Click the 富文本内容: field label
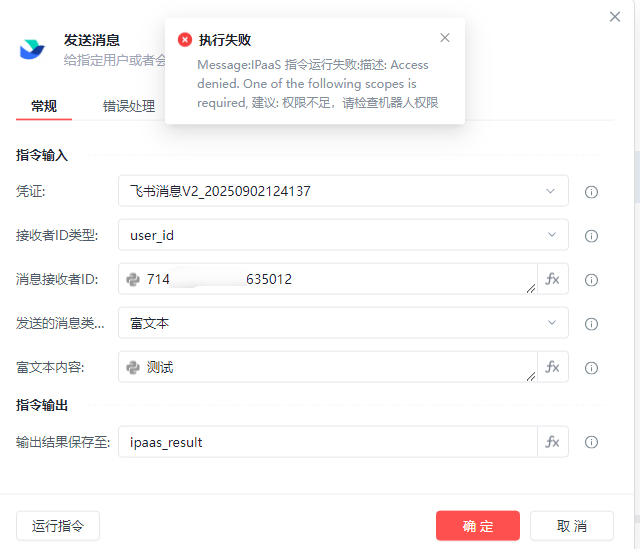640x549 pixels. (x=50, y=367)
